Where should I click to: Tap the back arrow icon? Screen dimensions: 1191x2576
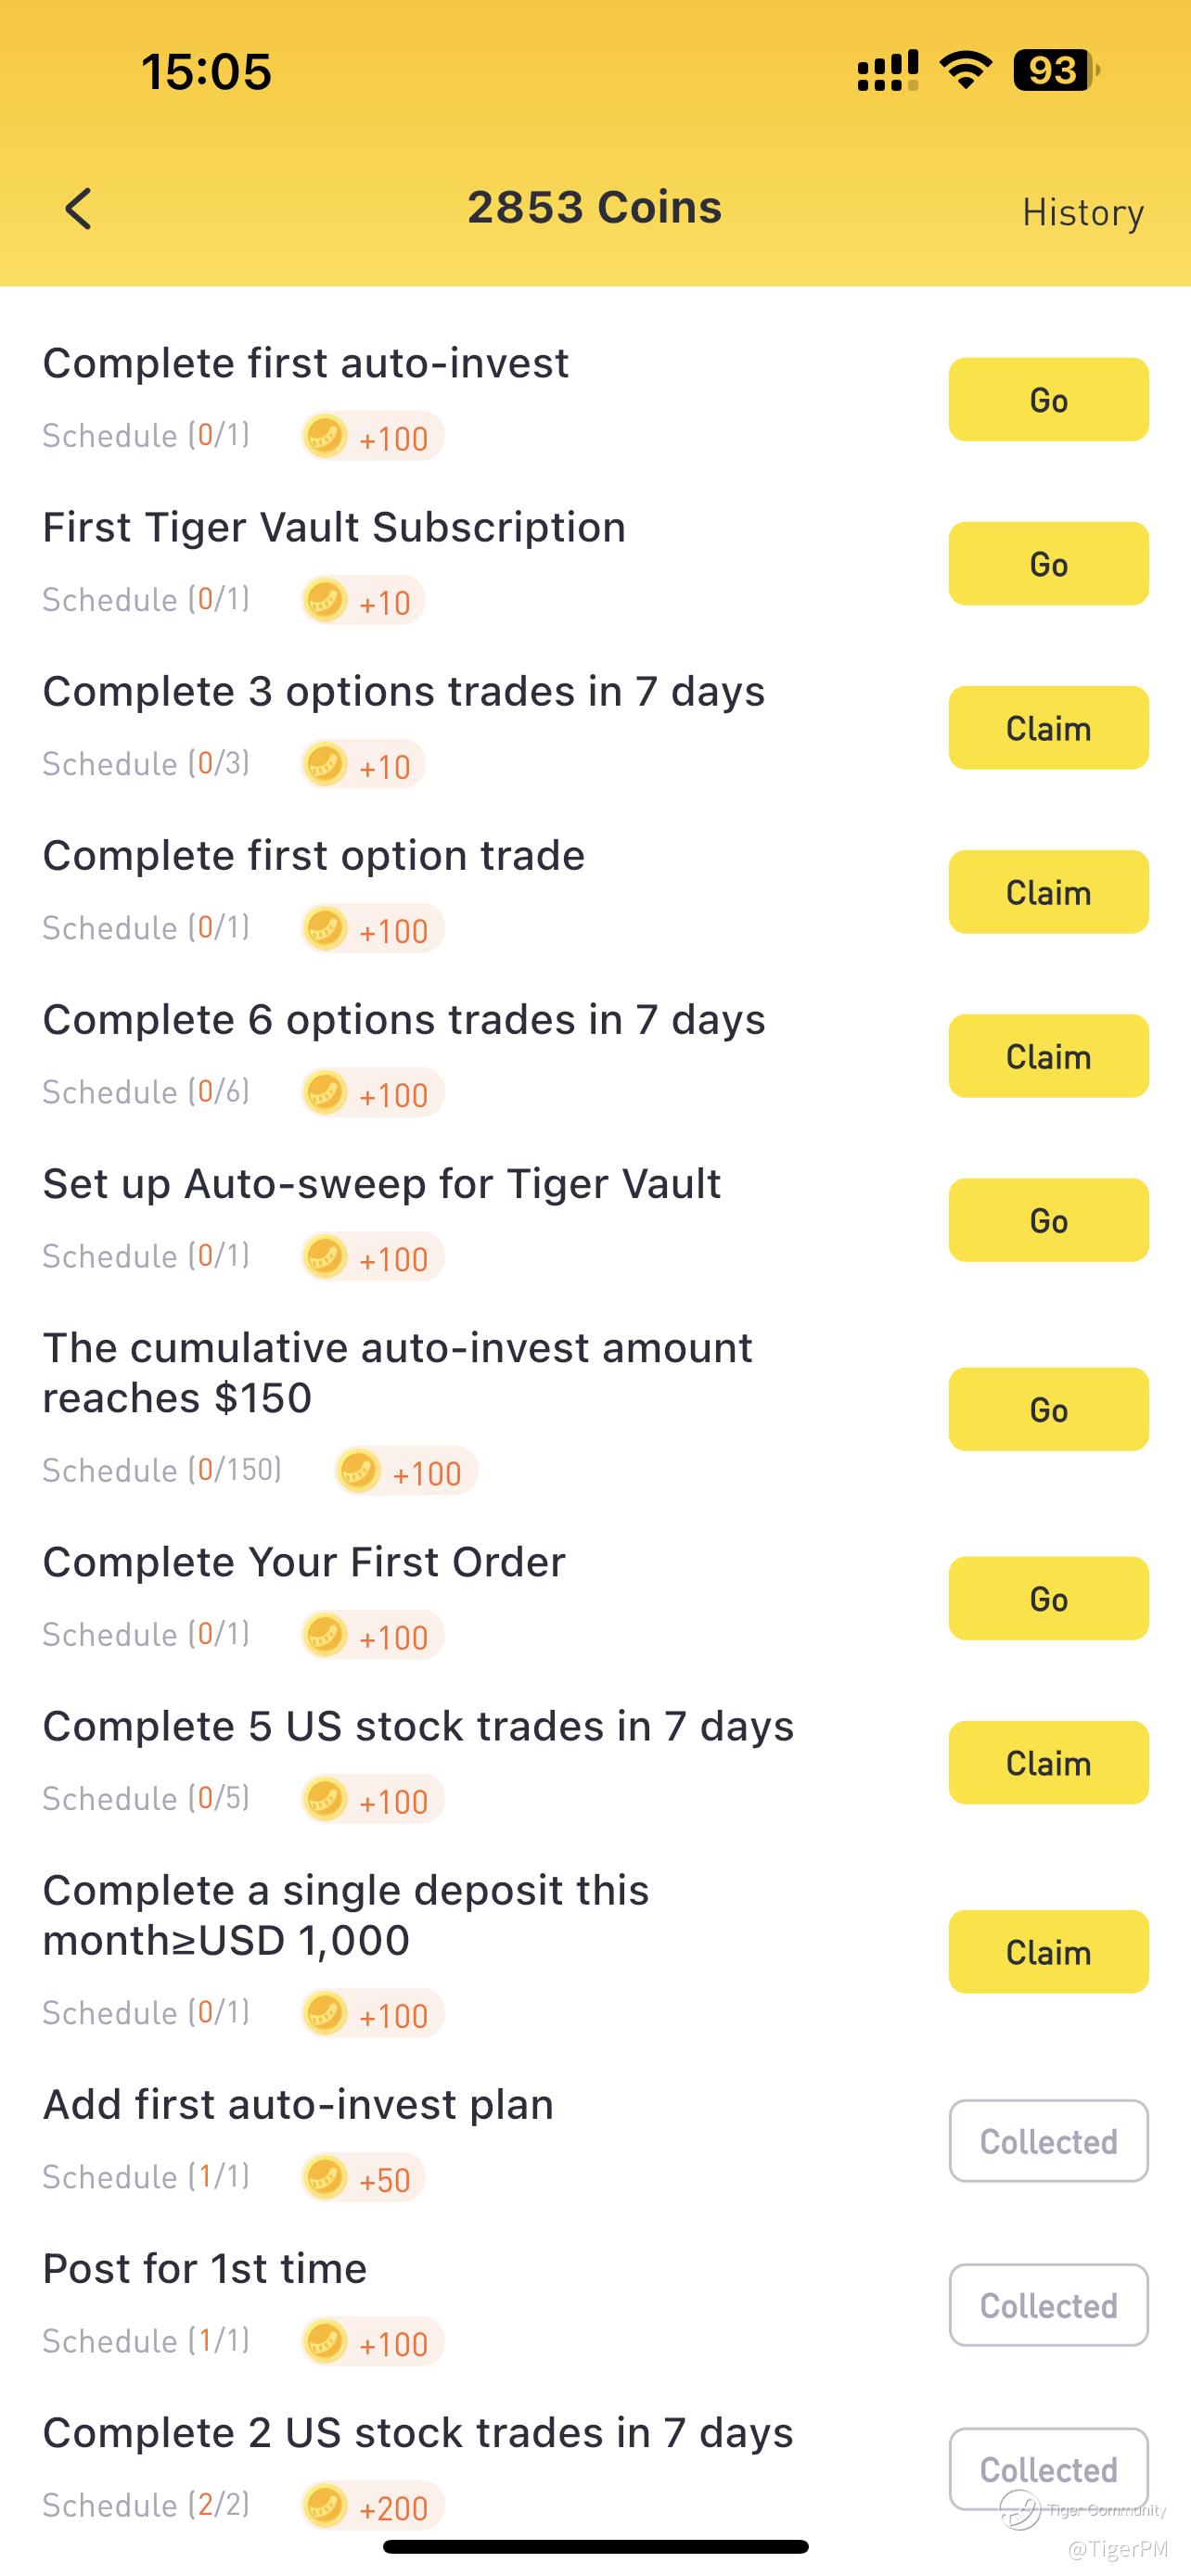(x=78, y=209)
